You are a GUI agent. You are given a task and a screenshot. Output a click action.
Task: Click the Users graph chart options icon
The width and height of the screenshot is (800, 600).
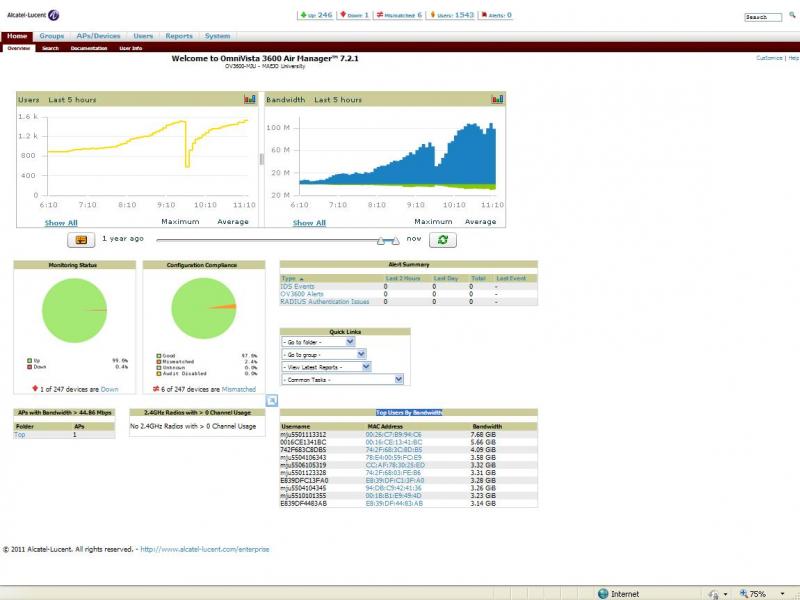(x=250, y=99)
